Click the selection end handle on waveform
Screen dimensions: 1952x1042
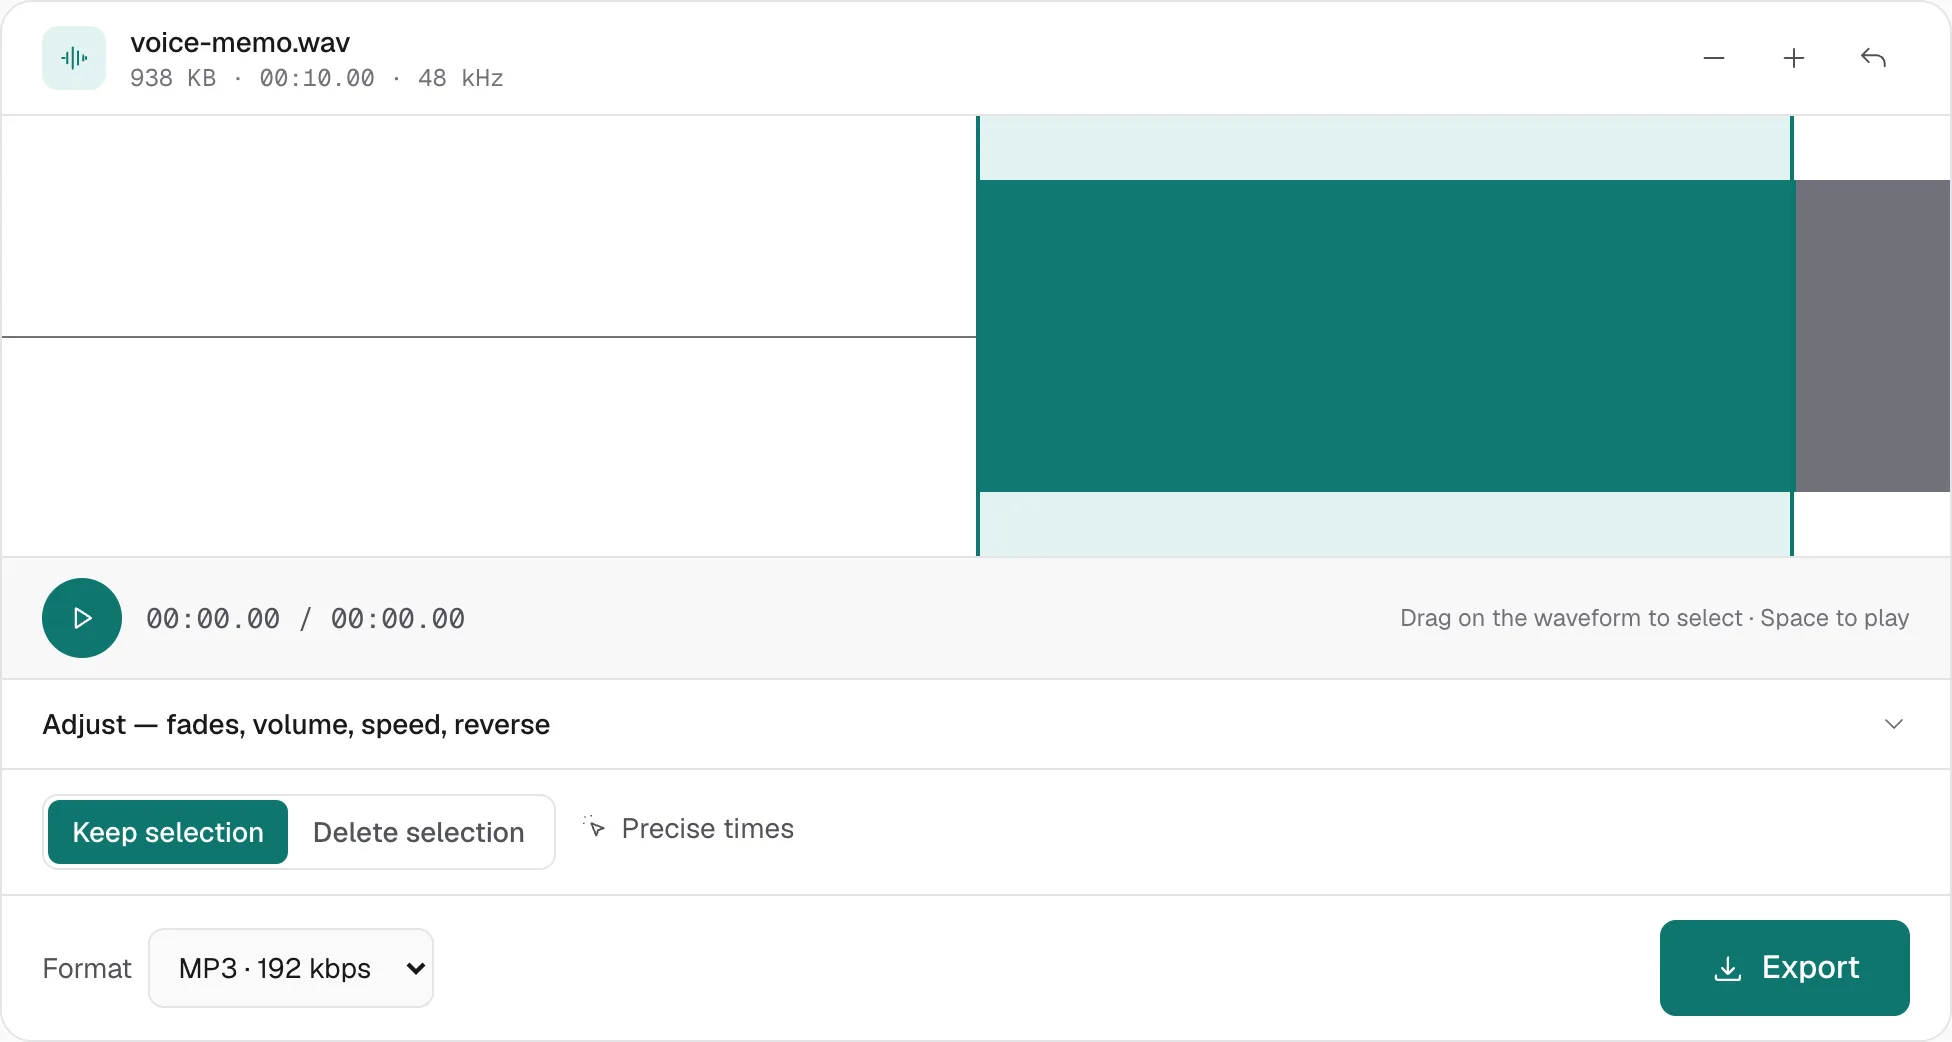1792,336
